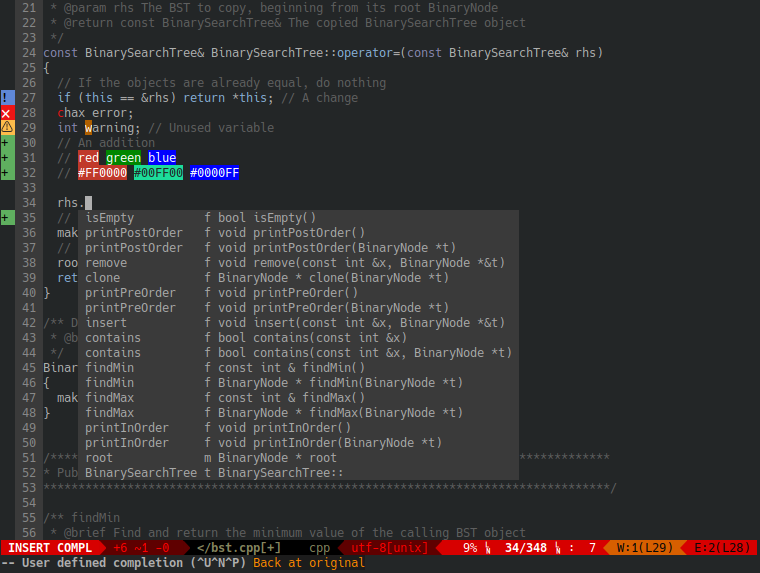Click the bst.cpp[+] filename in statusline
This screenshot has height=573, width=760.
coord(240,548)
